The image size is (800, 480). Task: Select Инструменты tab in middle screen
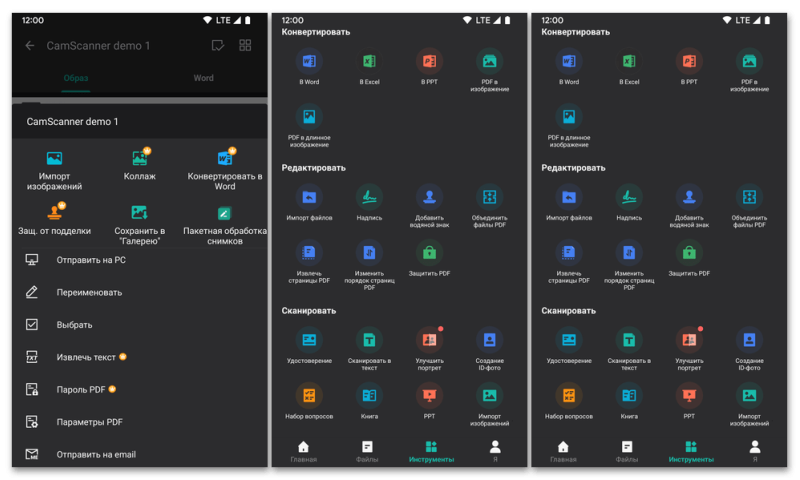pyautogui.click(x=431, y=451)
